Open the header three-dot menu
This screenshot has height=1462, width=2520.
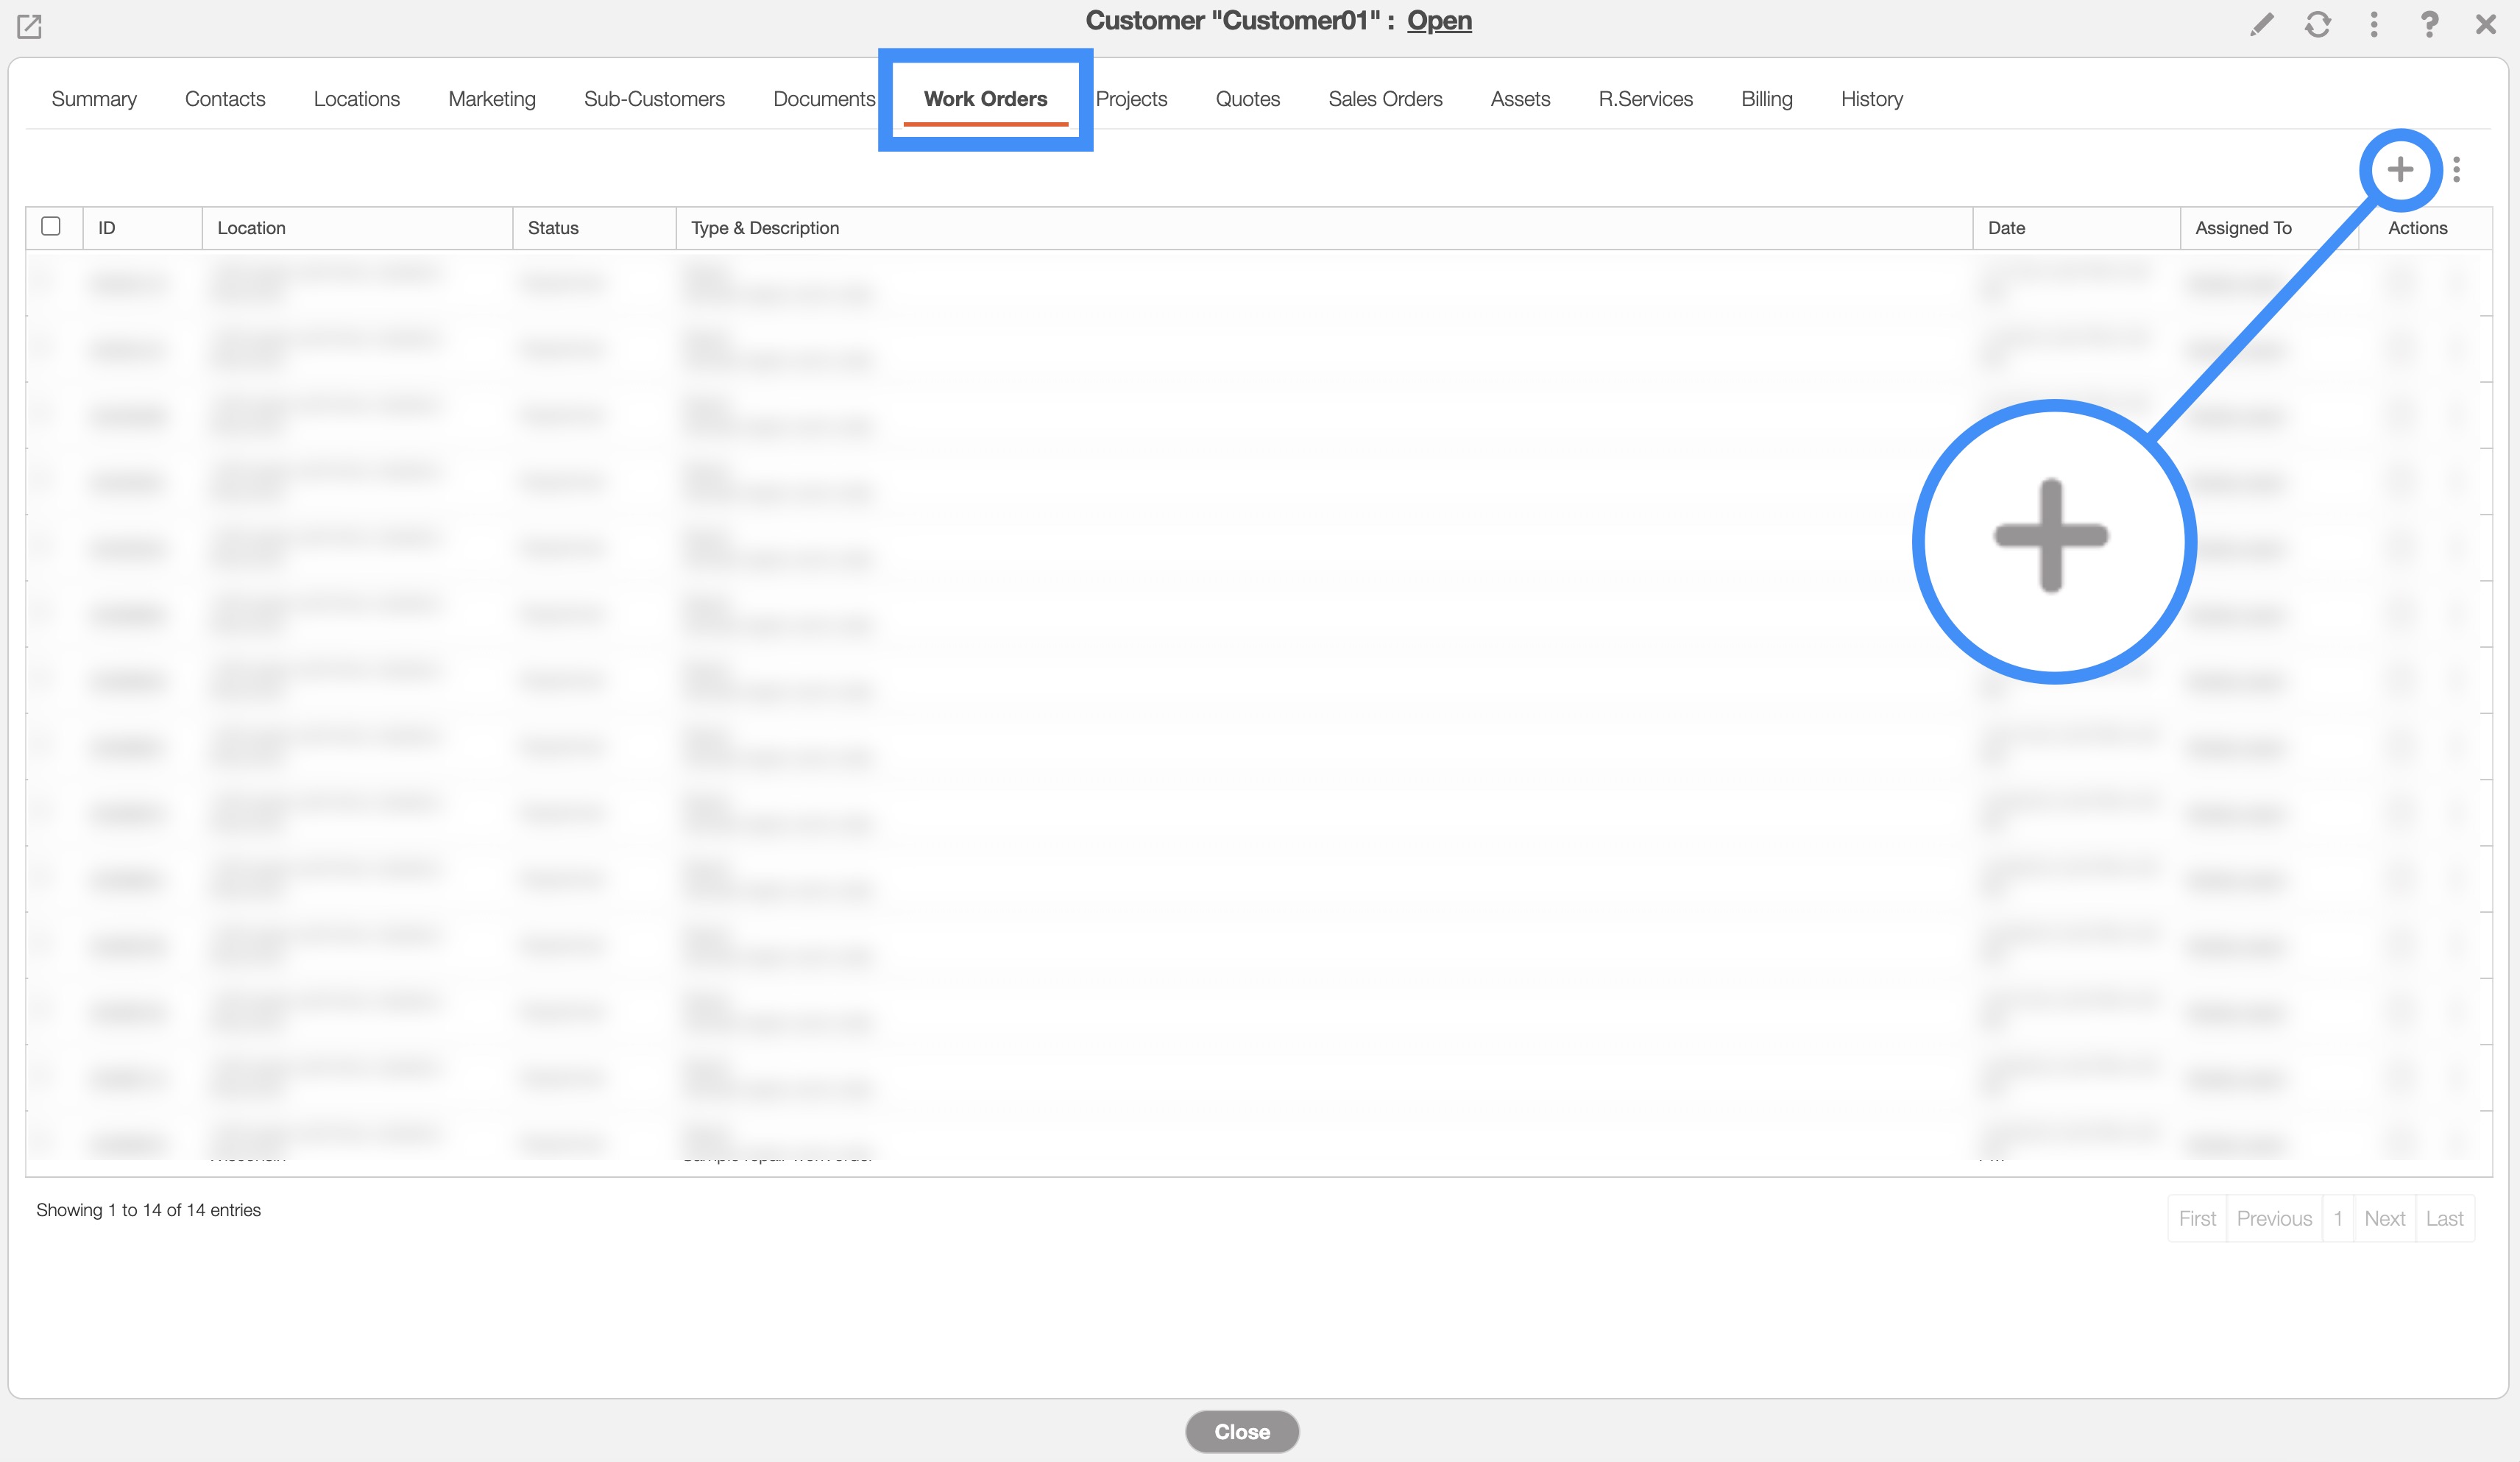2374,24
